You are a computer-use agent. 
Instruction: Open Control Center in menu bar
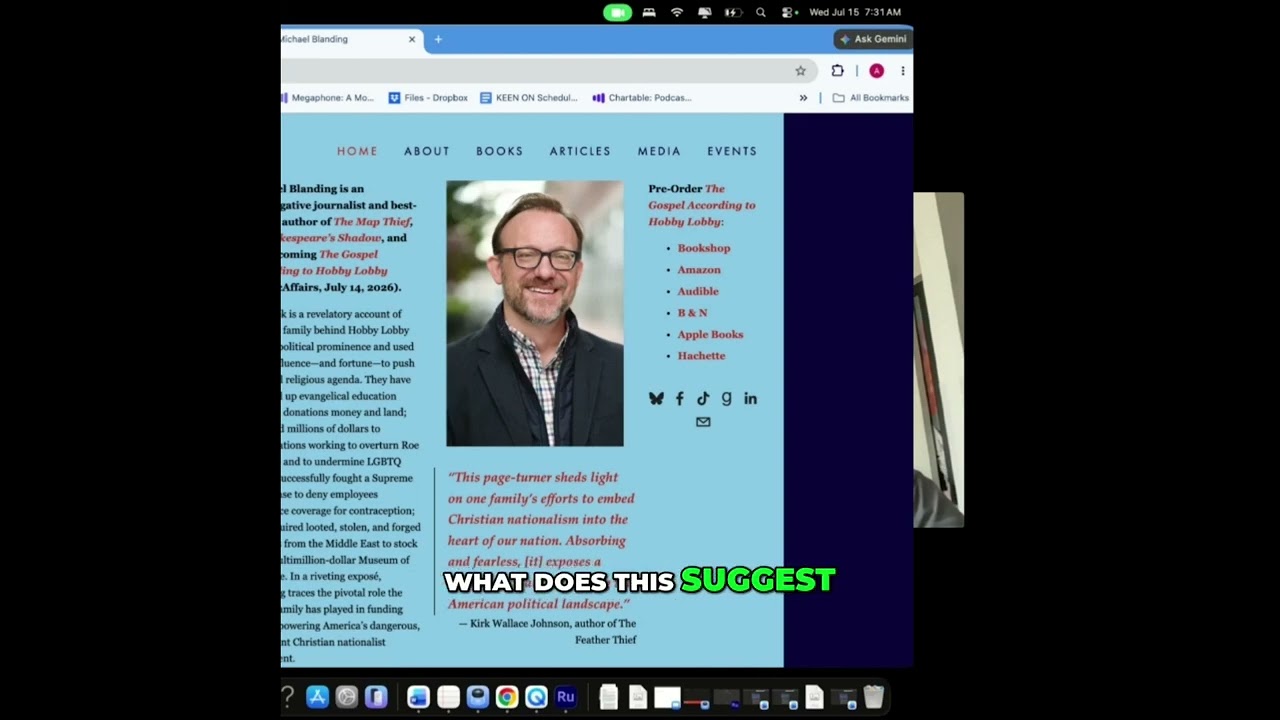tap(789, 13)
